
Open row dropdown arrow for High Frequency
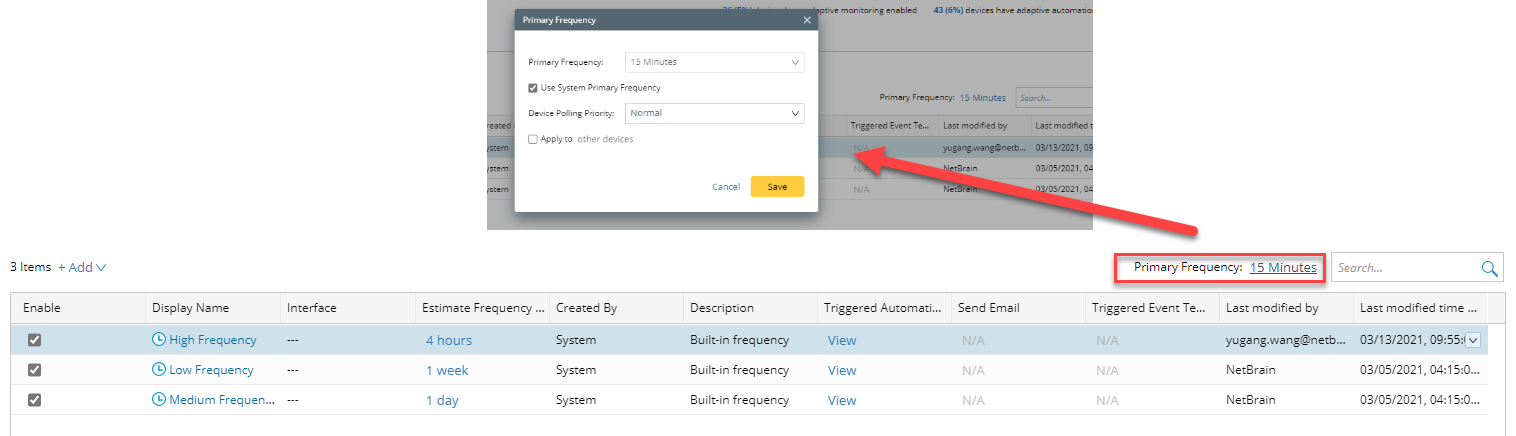point(1473,340)
